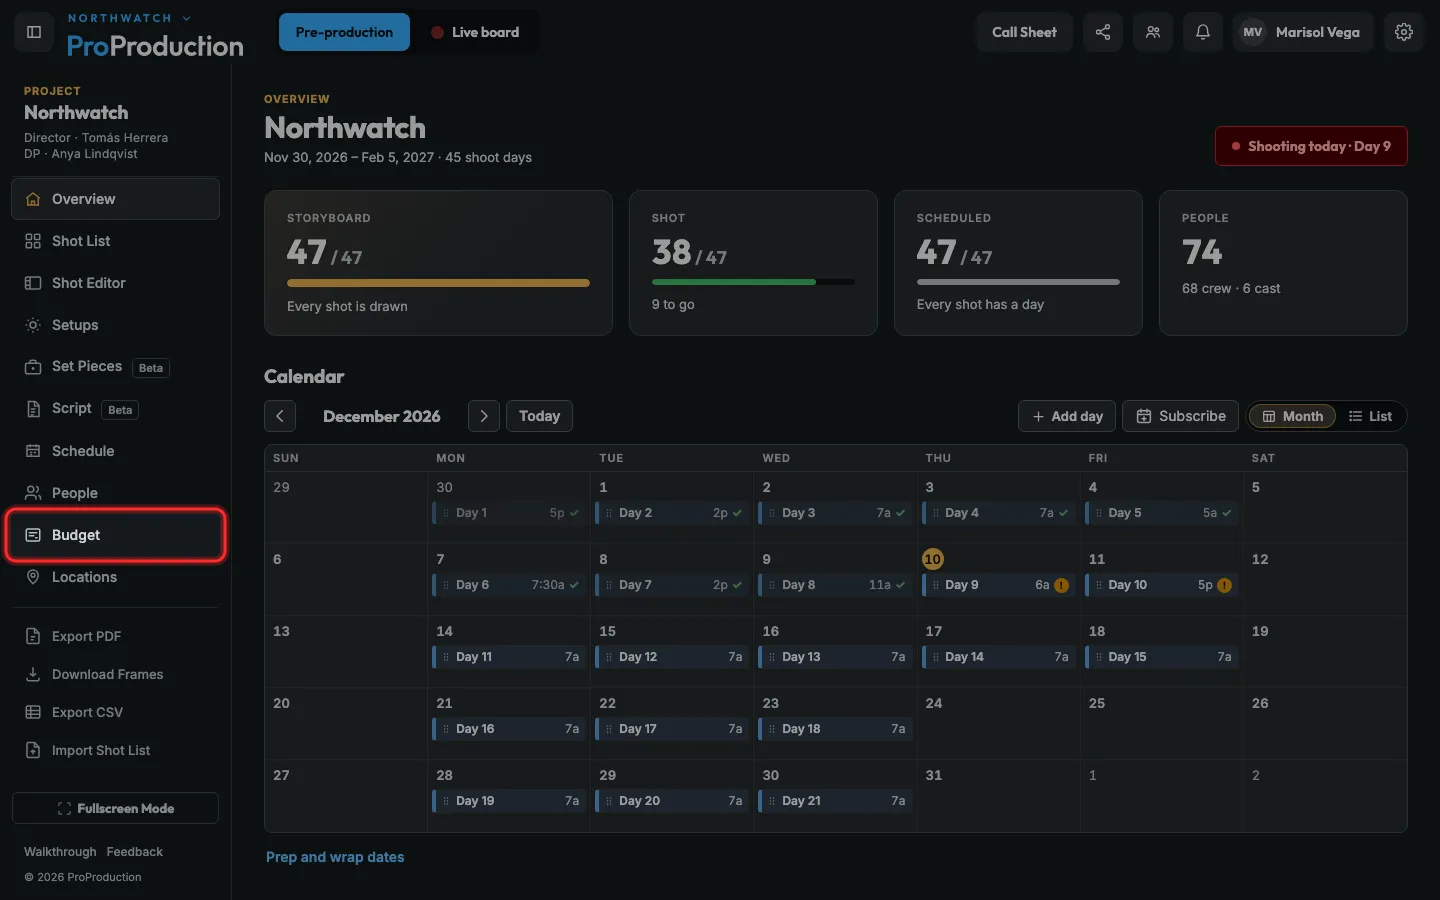Click the Shooting today Day 9 badge
The image size is (1440, 900).
(x=1311, y=146)
